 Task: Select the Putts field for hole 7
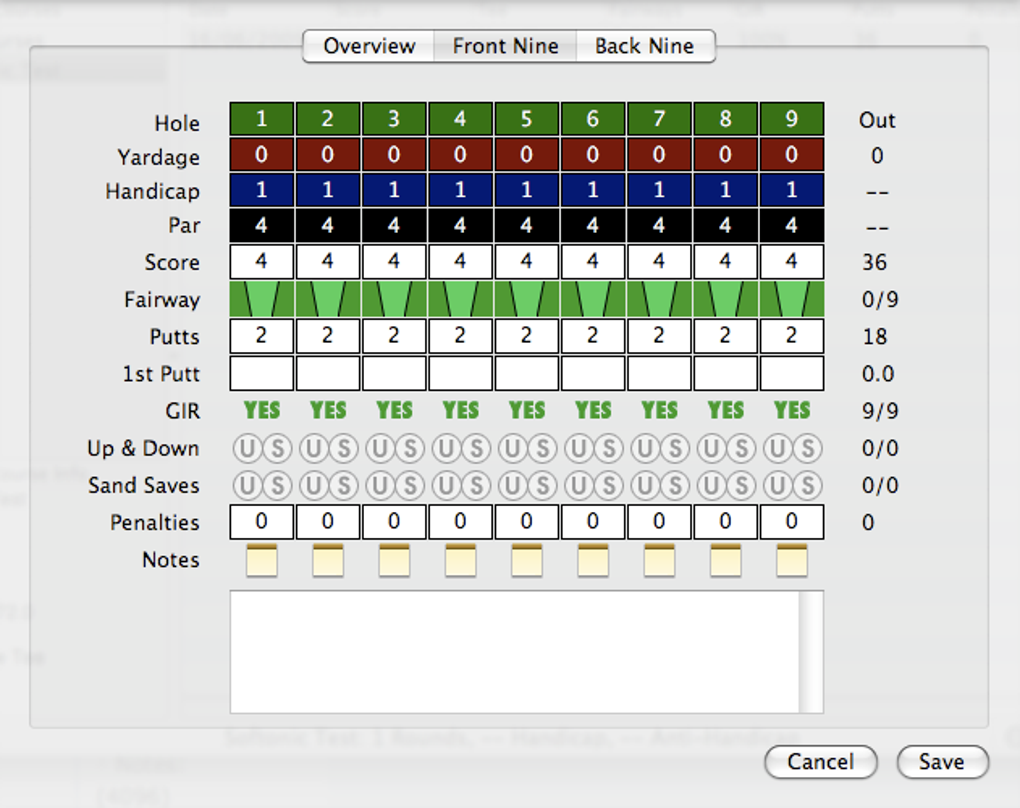[660, 336]
